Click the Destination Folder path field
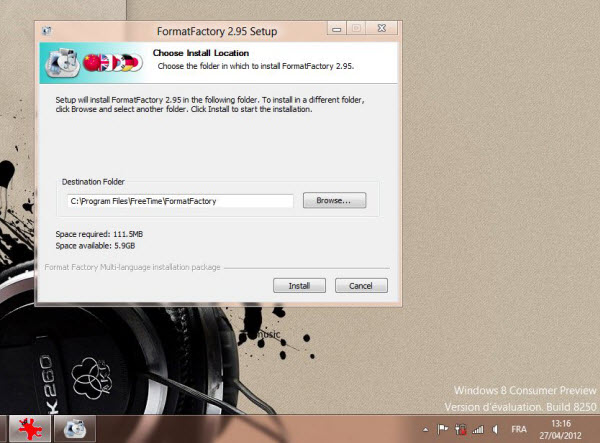600x443 pixels. point(180,201)
